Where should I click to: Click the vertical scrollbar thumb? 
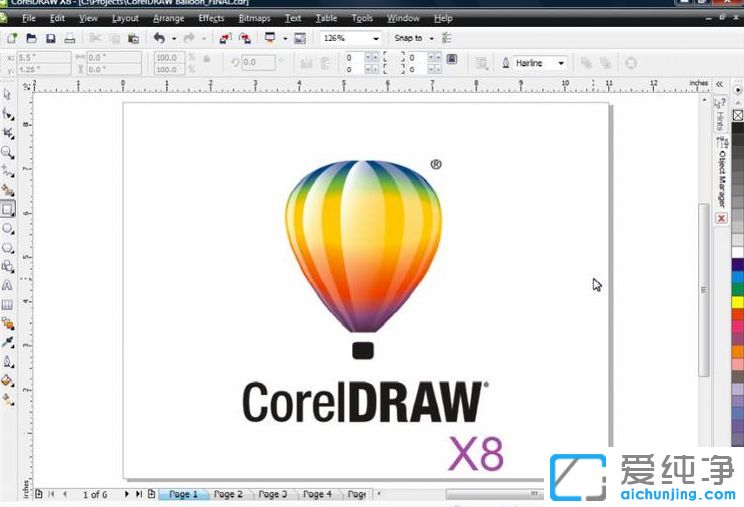click(704, 290)
